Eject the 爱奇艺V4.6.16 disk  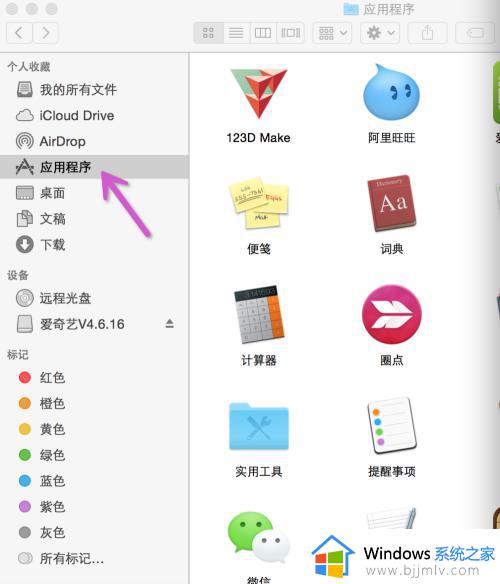tap(170, 323)
